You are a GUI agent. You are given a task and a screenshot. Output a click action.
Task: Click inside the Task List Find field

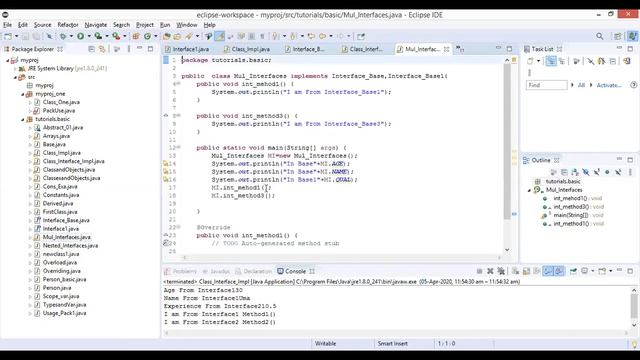[x=547, y=85]
